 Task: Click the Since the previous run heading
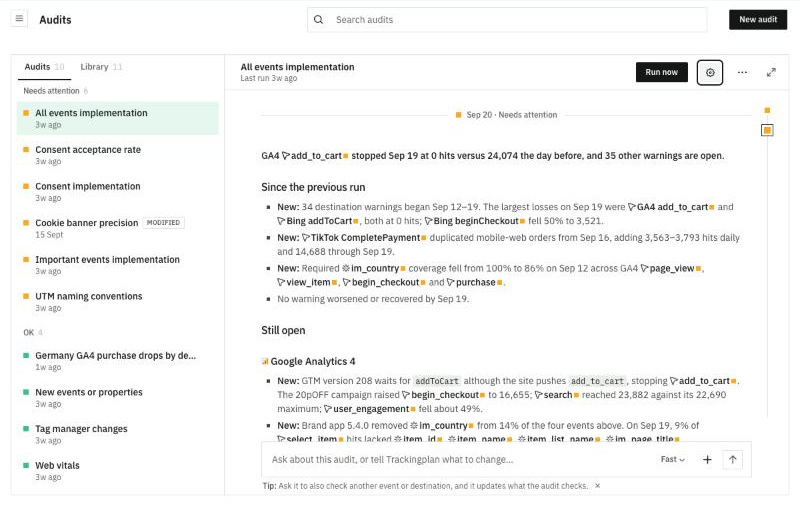(x=313, y=187)
